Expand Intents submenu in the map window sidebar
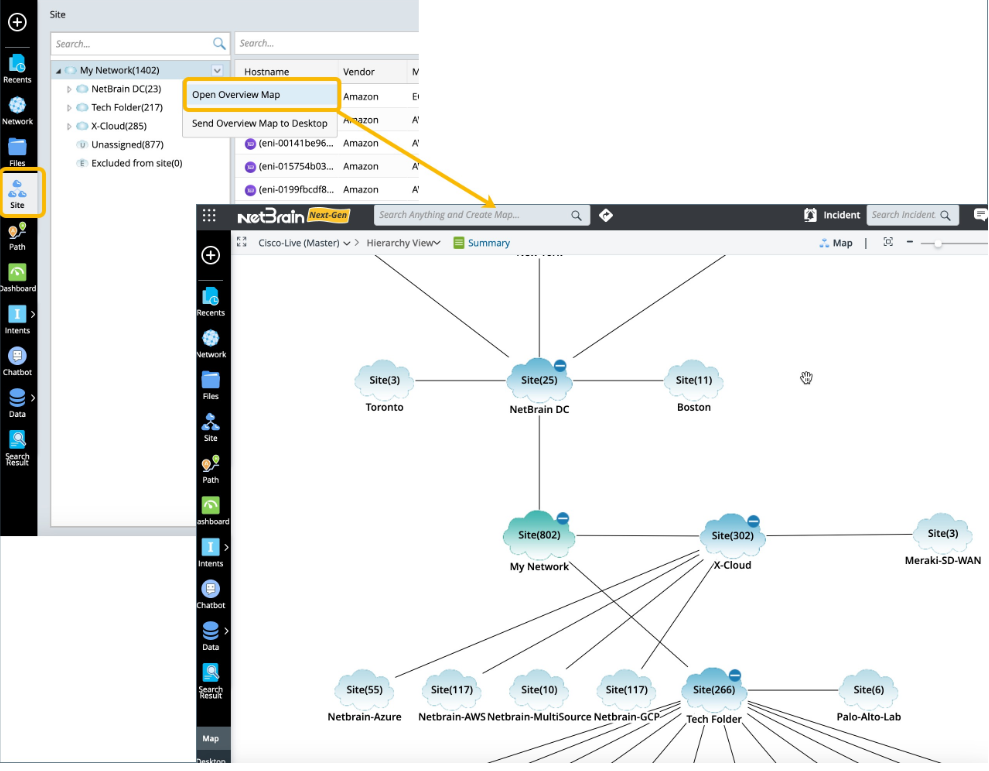This screenshot has width=989, height=771. [x=226, y=547]
